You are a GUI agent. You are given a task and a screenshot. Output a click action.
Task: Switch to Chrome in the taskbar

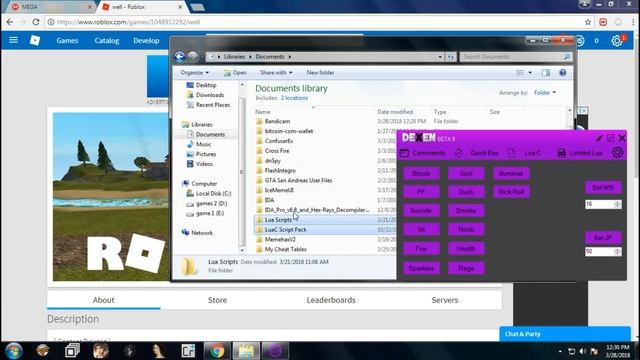point(217,351)
